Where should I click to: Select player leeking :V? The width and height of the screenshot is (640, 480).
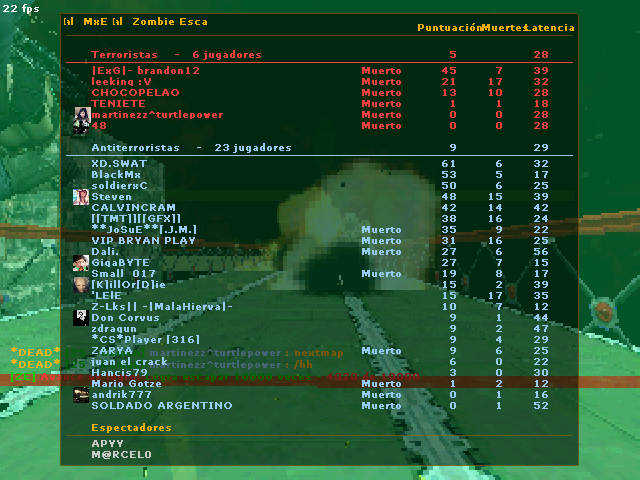pos(121,82)
